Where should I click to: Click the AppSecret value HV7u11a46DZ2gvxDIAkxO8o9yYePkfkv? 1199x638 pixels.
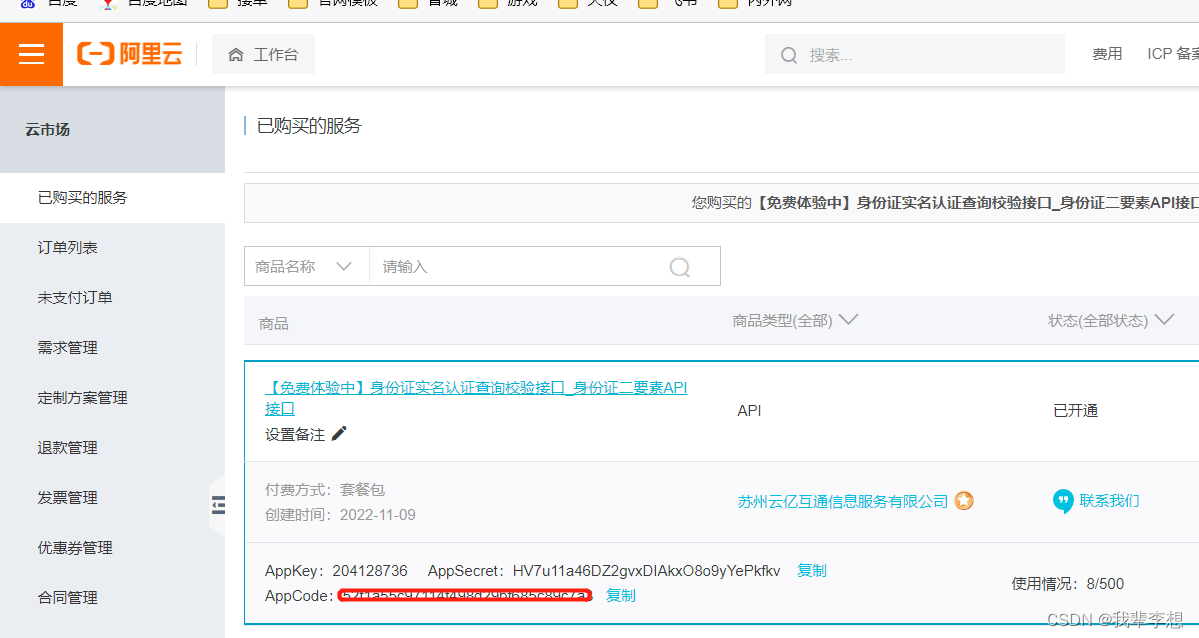[x=646, y=571]
